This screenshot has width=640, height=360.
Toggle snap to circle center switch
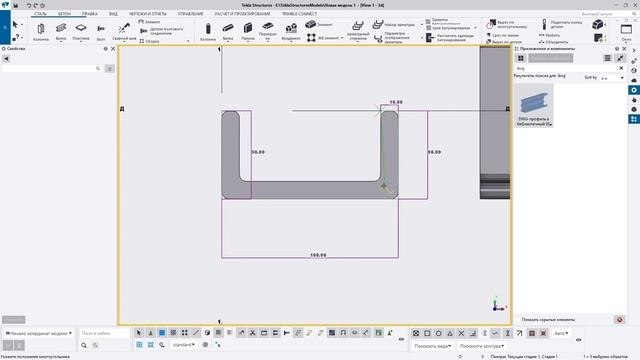point(438,333)
